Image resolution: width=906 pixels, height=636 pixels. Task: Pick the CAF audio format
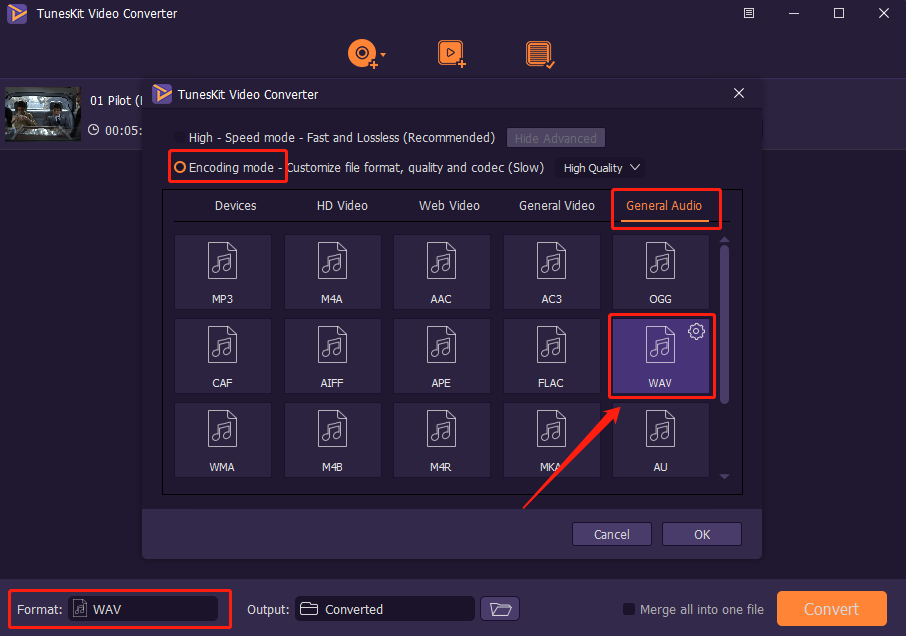tap(222, 356)
